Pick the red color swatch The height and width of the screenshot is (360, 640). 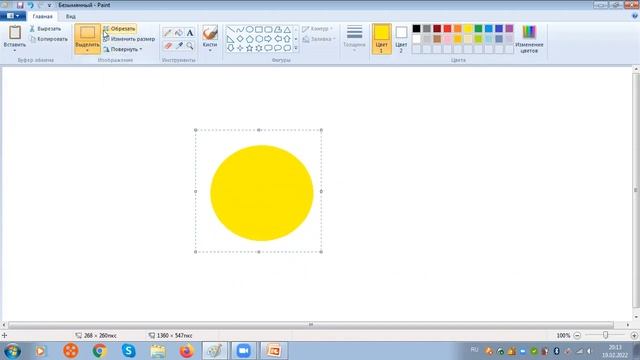tap(447, 29)
